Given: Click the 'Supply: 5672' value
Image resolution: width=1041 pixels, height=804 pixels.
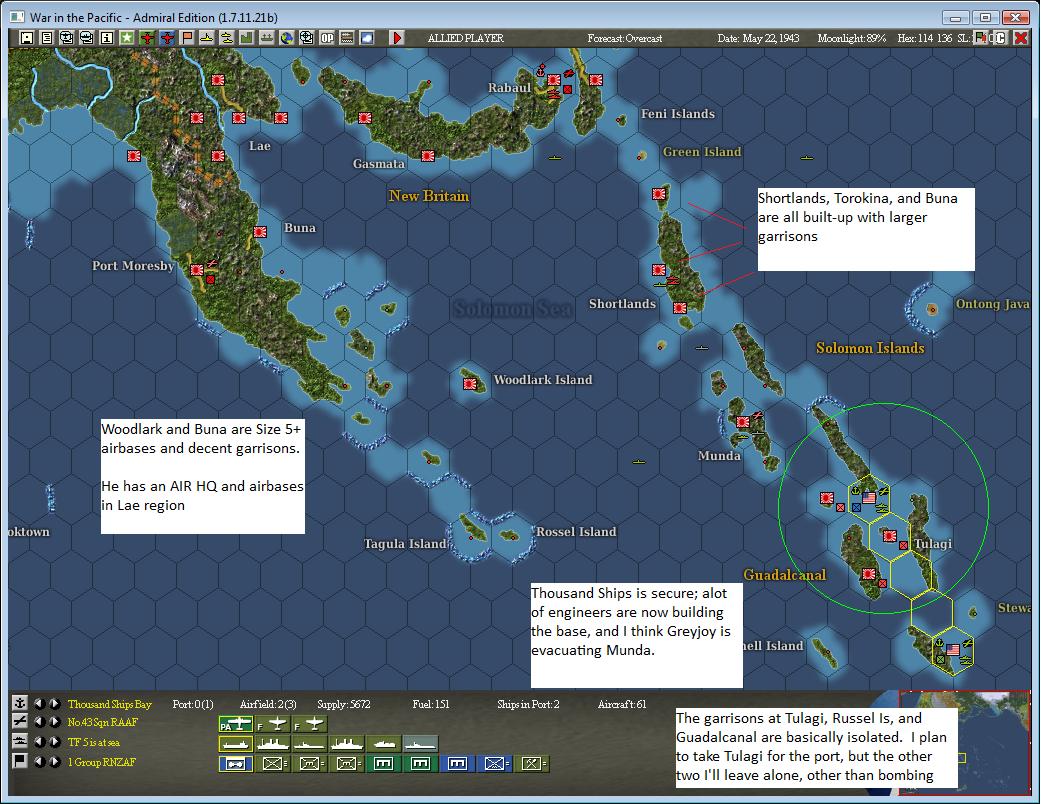Looking at the screenshot, I should [343, 704].
